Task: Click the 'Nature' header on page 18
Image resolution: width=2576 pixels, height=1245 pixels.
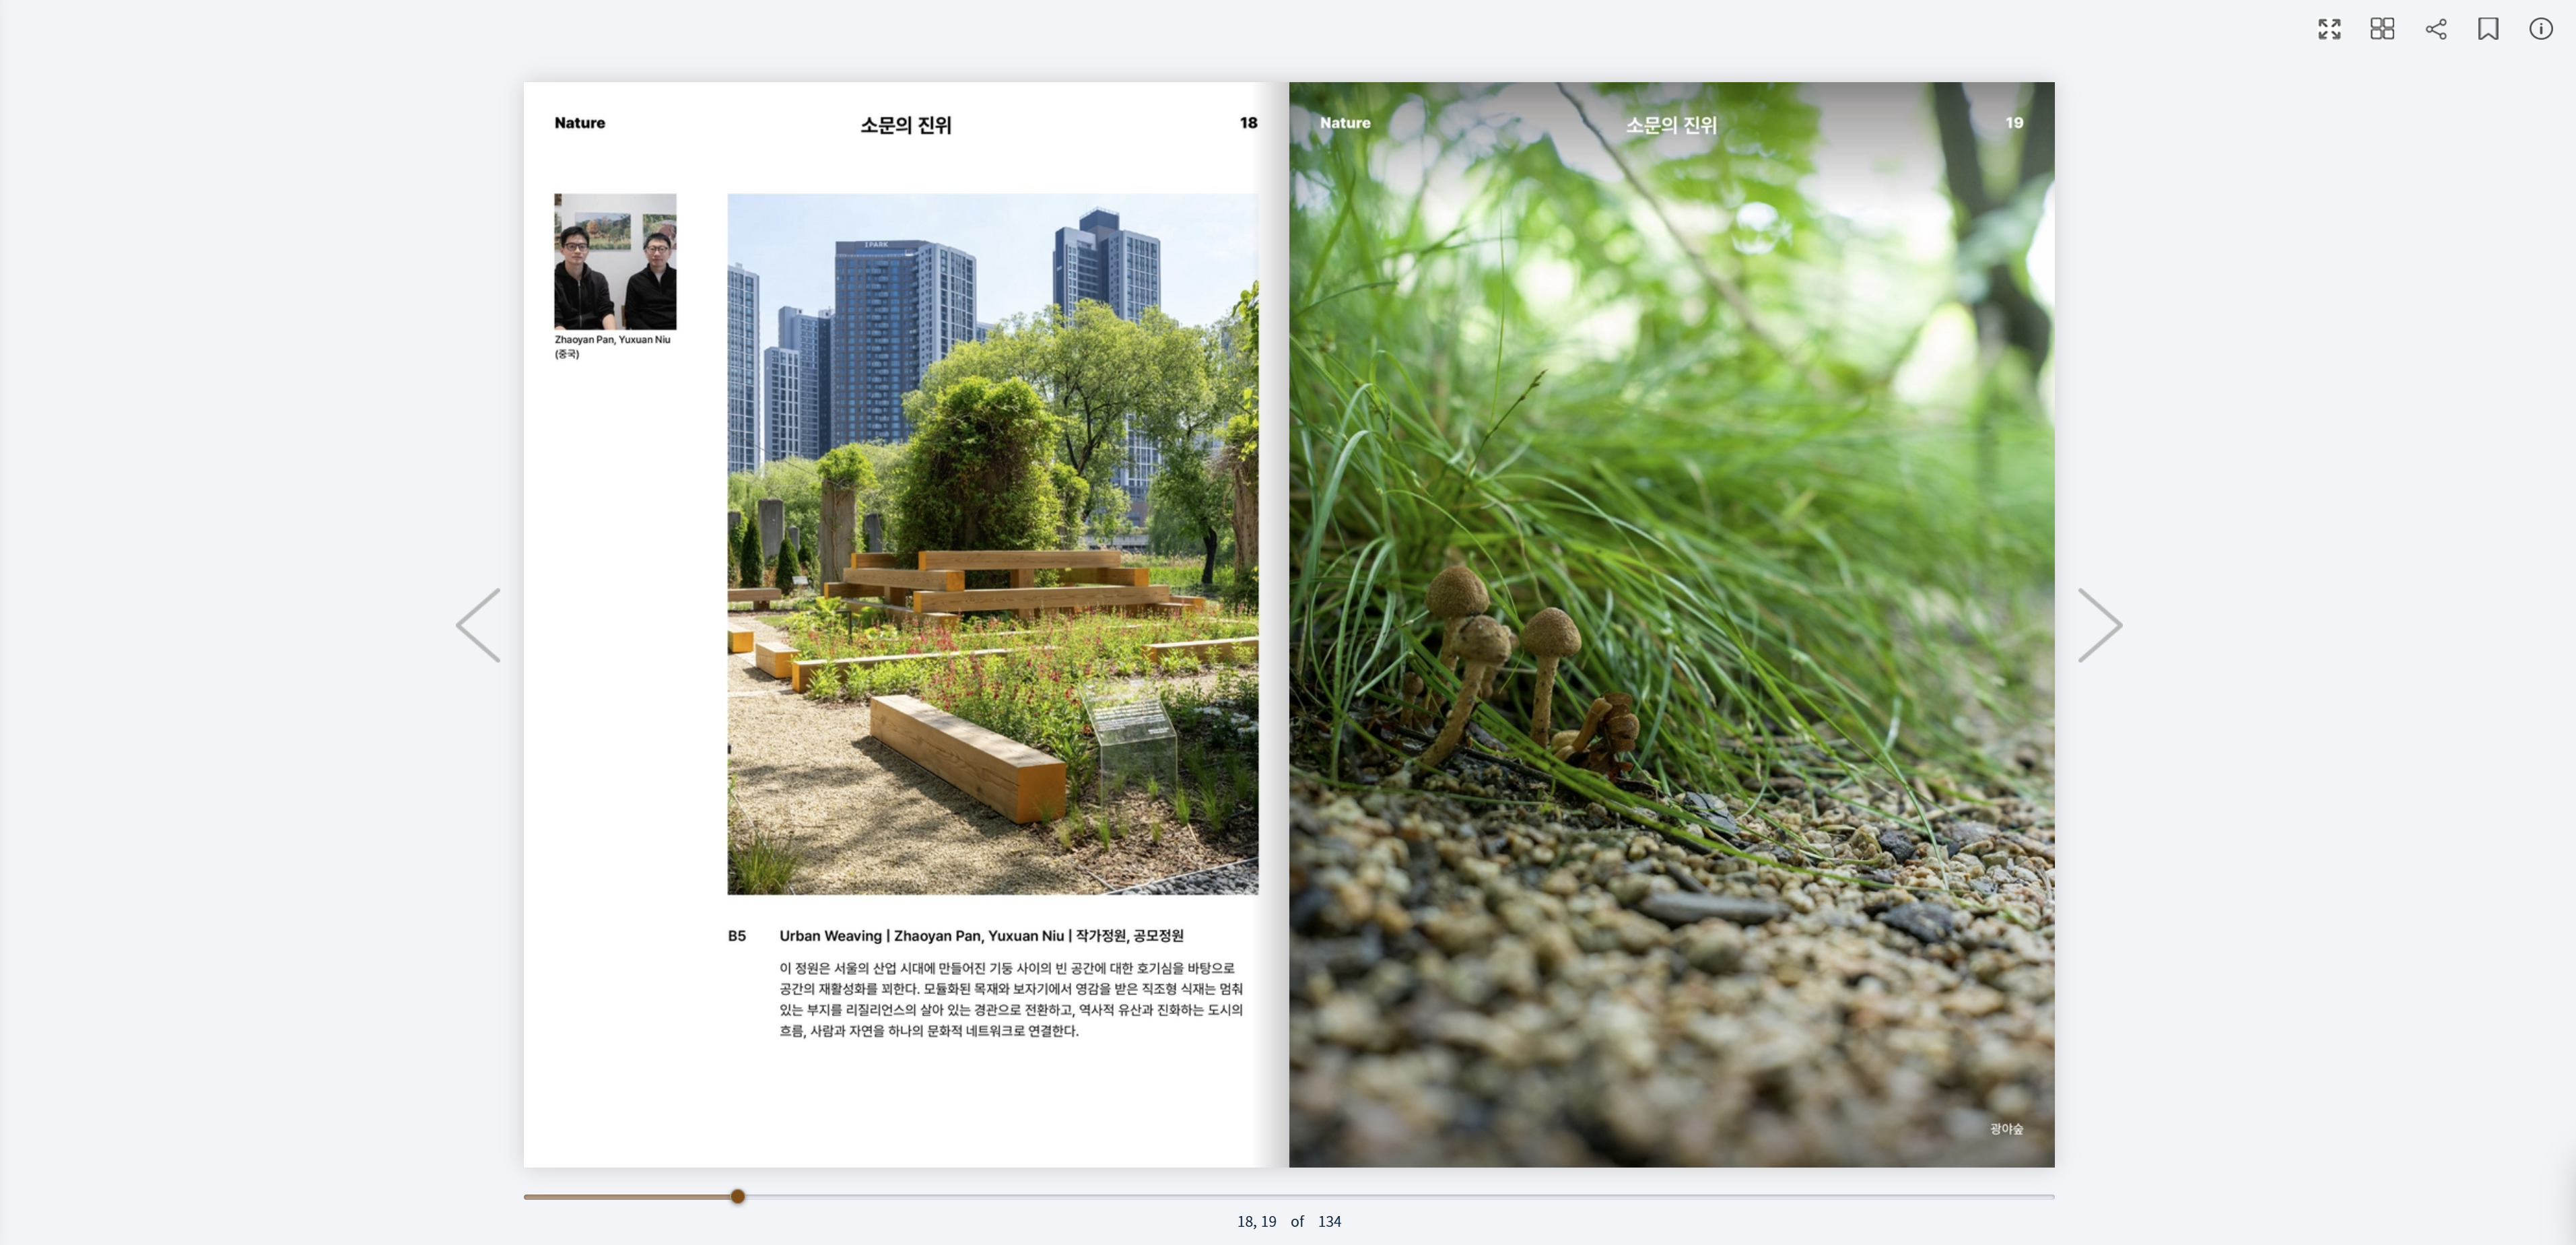Action: click(x=580, y=123)
